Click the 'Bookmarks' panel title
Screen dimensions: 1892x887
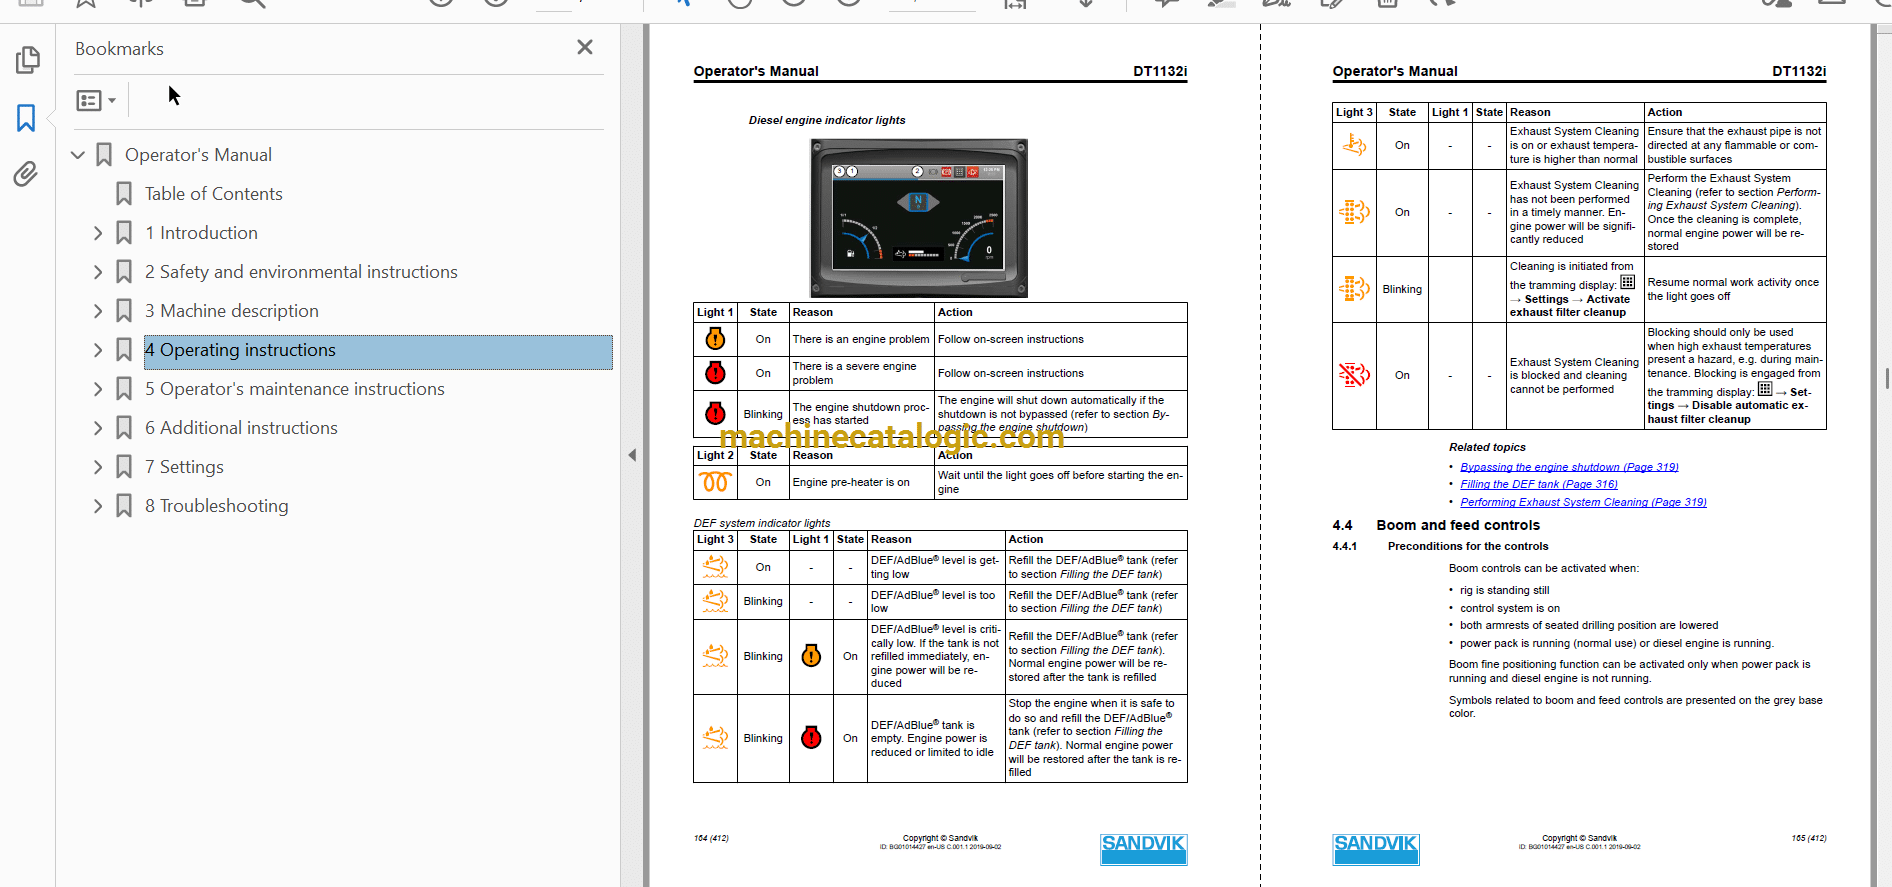pyautogui.click(x=119, y=49)
